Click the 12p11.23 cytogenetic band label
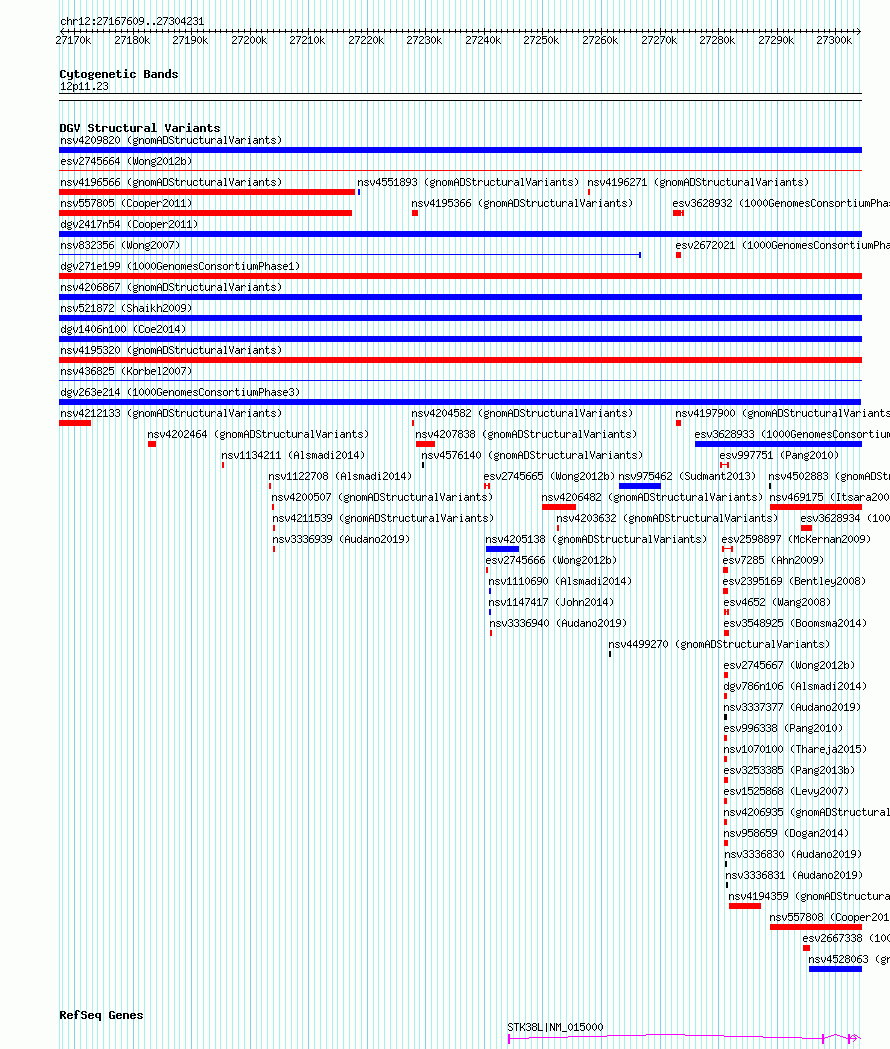 84,86
